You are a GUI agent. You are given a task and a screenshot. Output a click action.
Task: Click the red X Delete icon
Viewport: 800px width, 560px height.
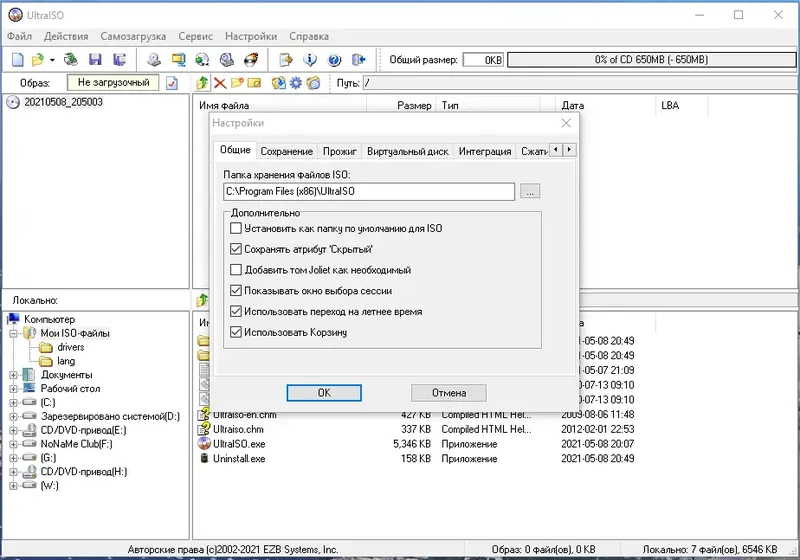220,83
